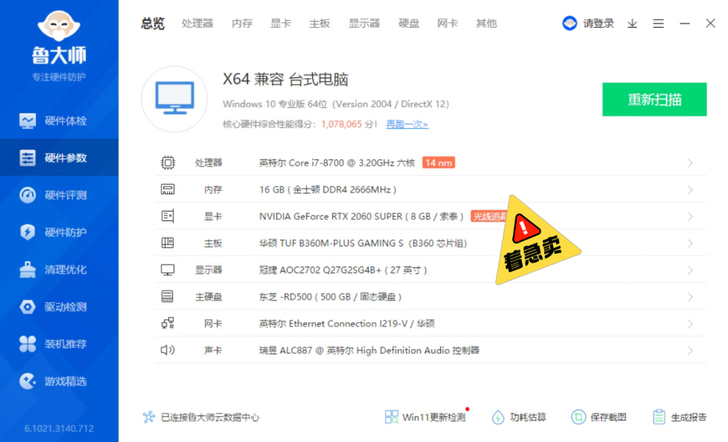
Task: Click the graphics card icon
Action: [x=168, y=216]
